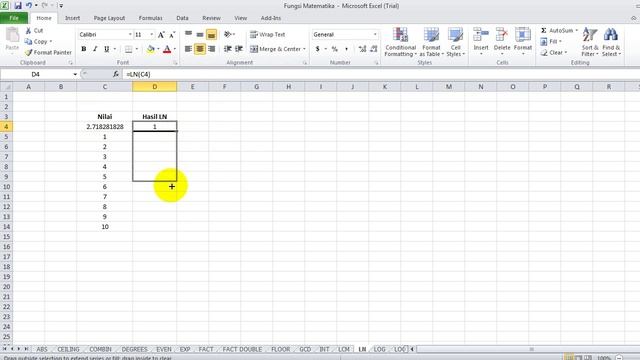This screenshot has width=640, height=360.
Task: Click the Bottom Align icon
Action: click(x=211, y=35)
